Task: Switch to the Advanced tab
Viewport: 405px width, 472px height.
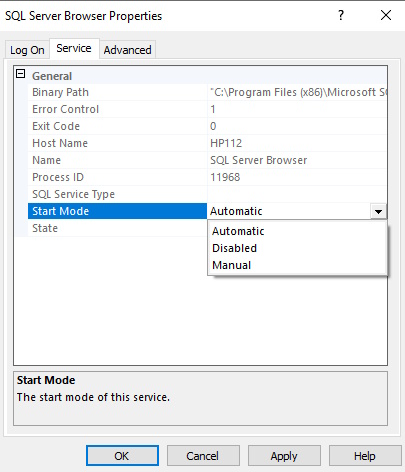Action: pos(127,50)
